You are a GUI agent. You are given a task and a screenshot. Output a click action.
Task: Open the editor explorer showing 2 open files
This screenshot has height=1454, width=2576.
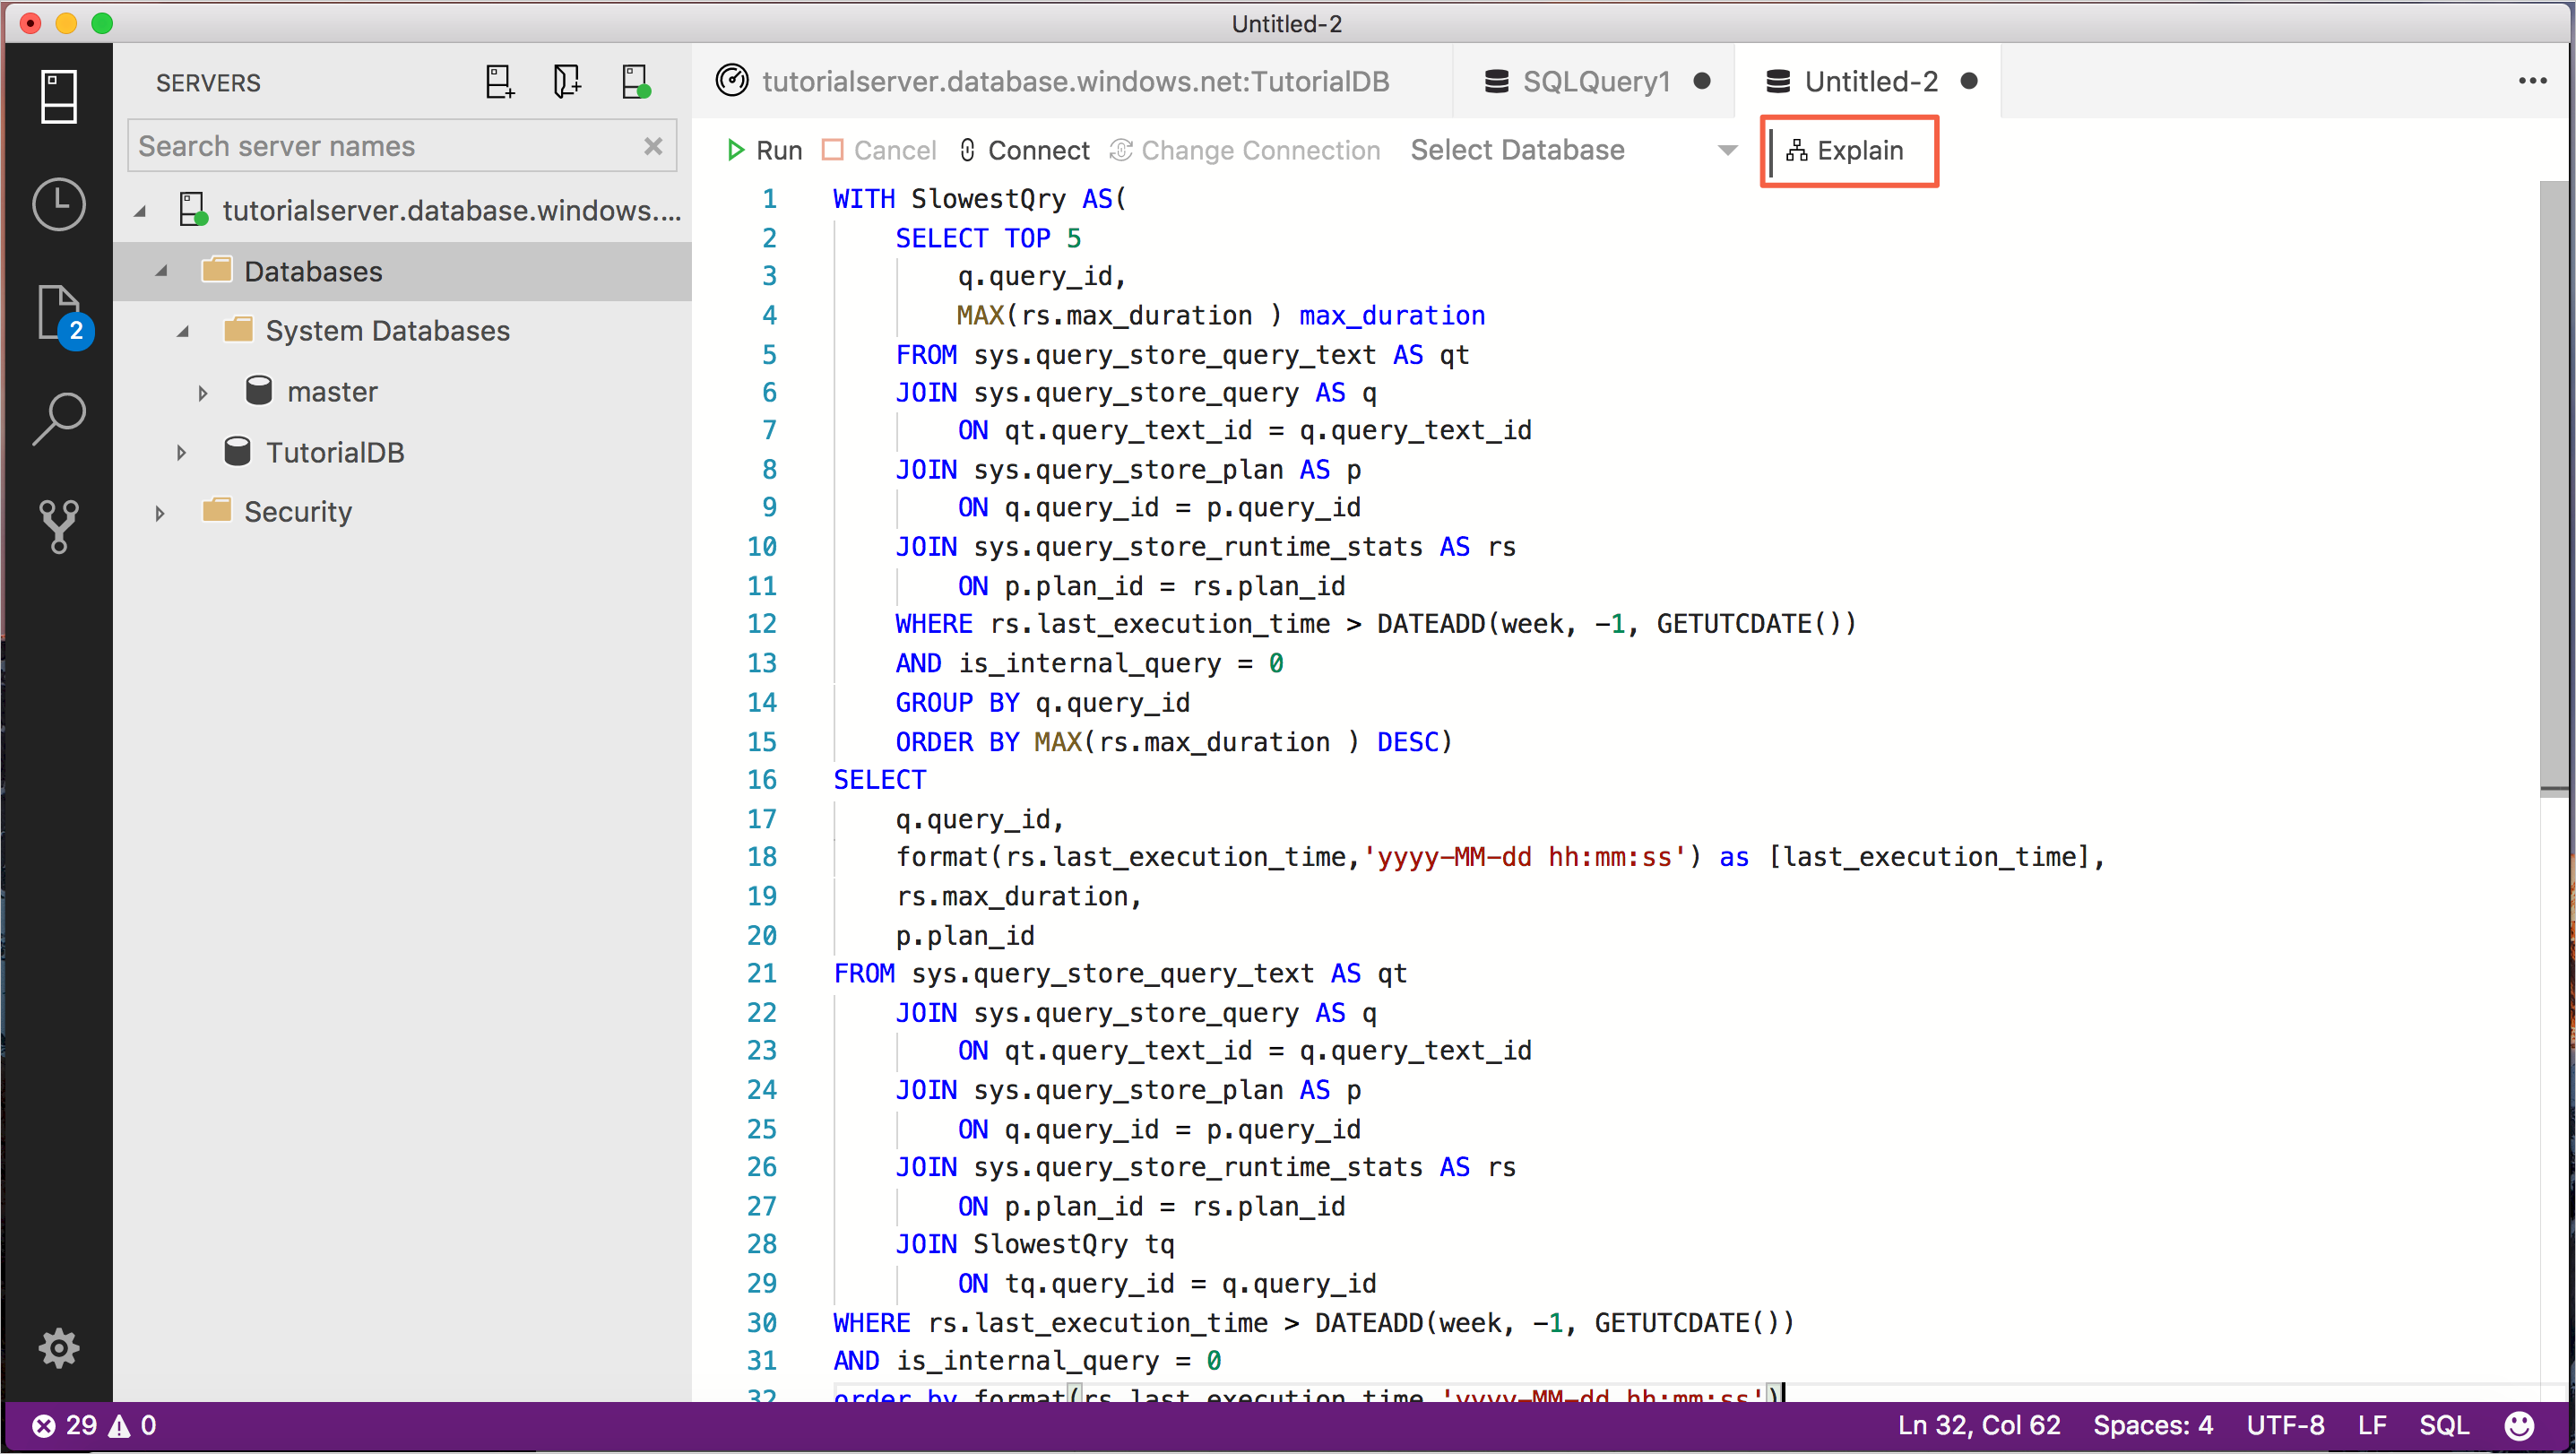(58, 313)
